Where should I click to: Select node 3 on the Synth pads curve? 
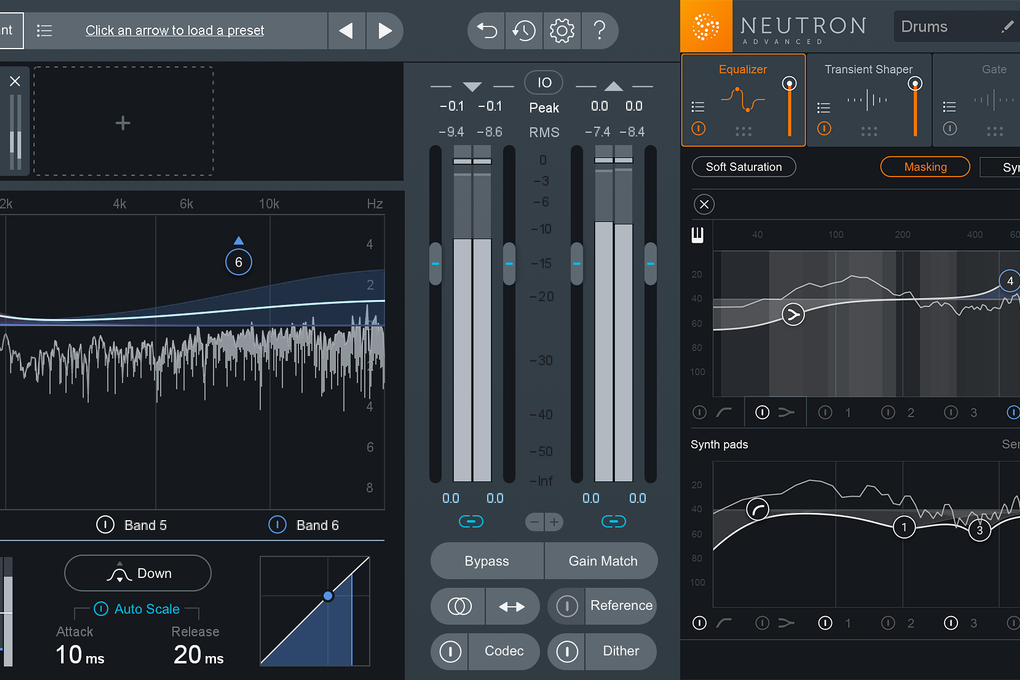point(980,530)
